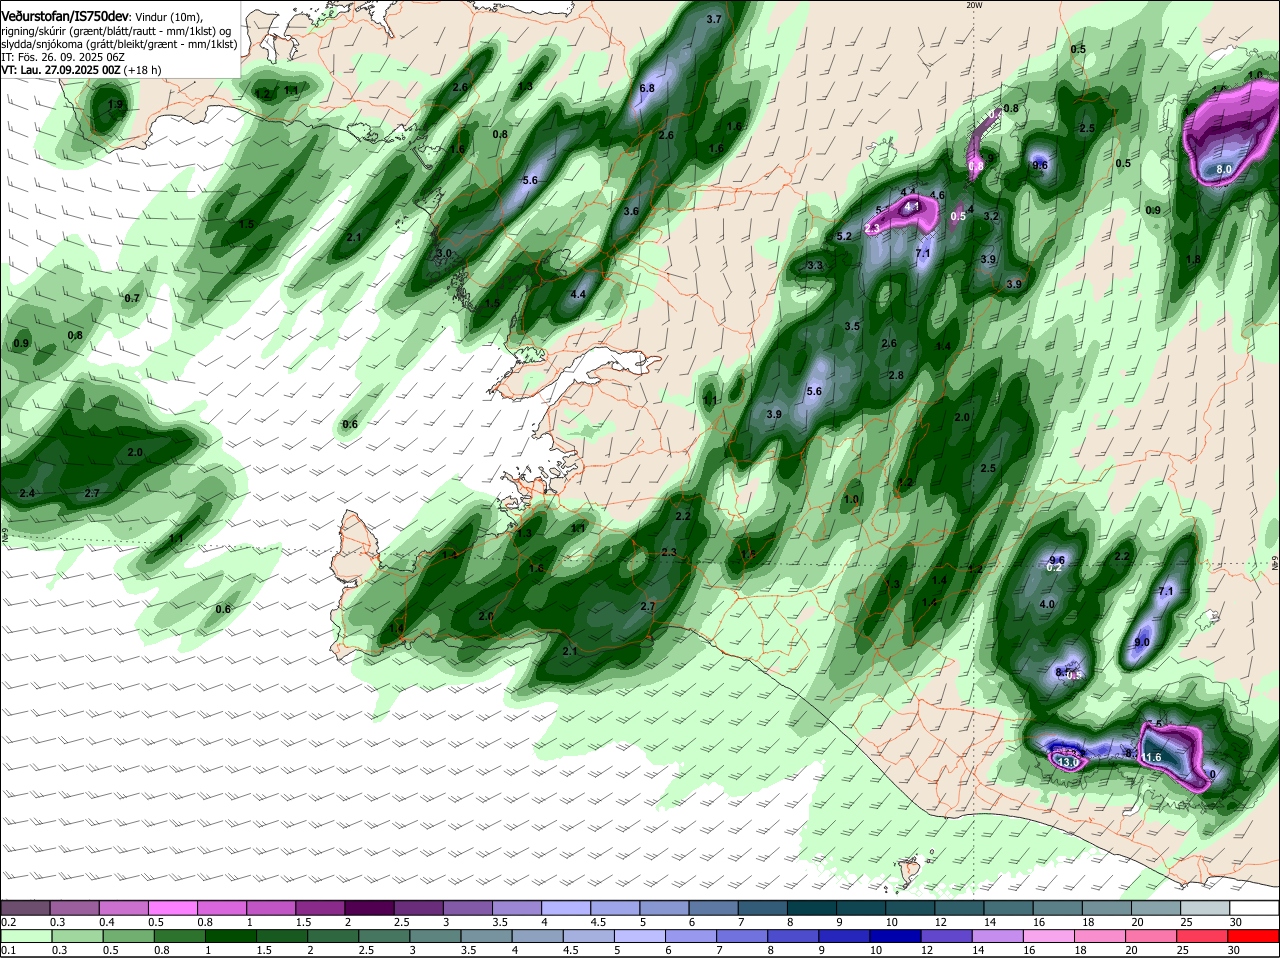Click the 1.9 value in the green patch

click(115, 104)
